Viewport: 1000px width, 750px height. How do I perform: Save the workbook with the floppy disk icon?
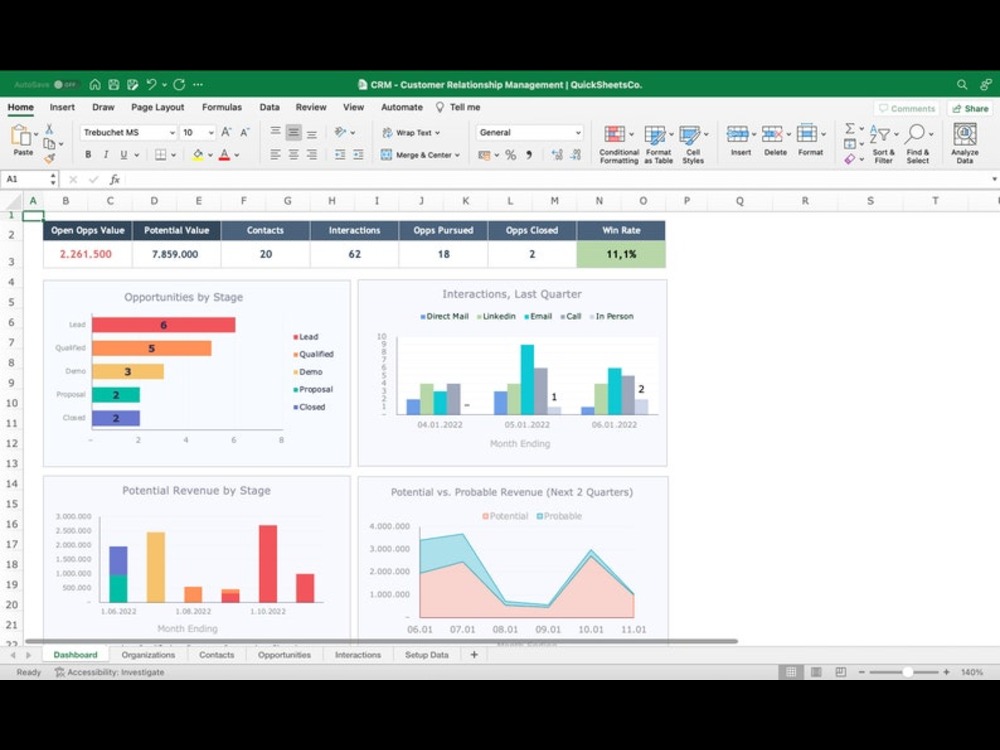pos(114,84)
